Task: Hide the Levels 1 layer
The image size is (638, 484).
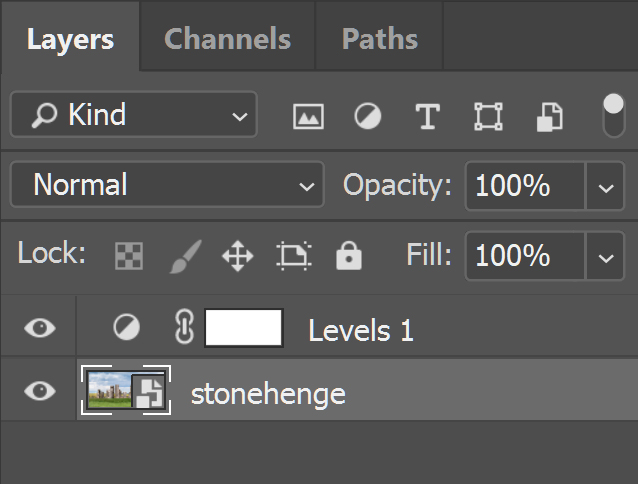Action: [x=39, y=329]
